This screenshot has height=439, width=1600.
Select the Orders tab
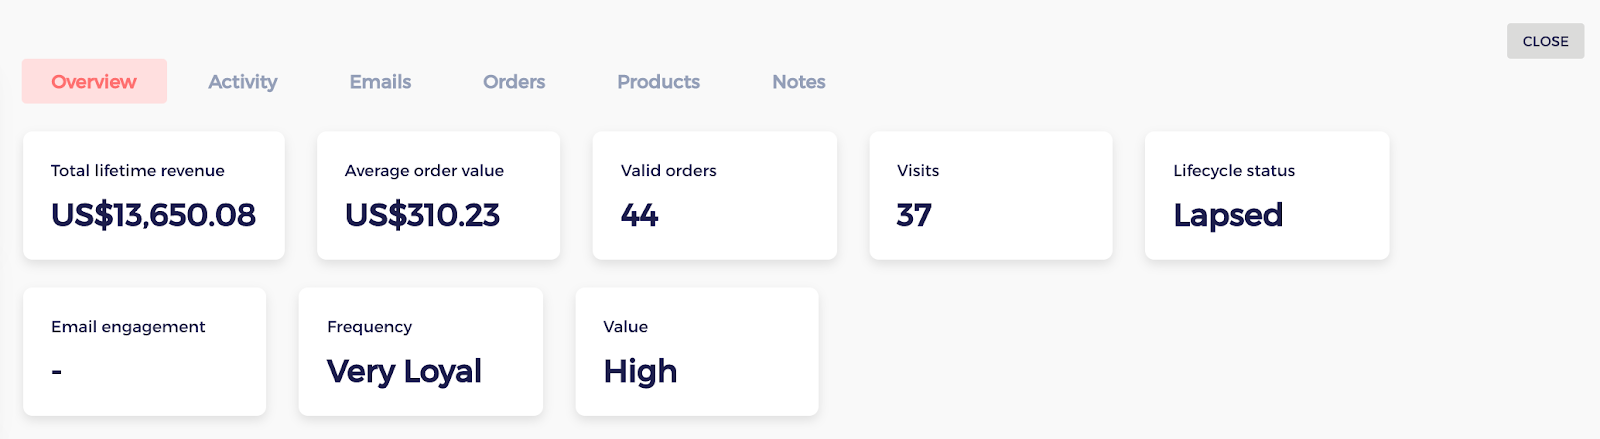click(x=514, y=82)
